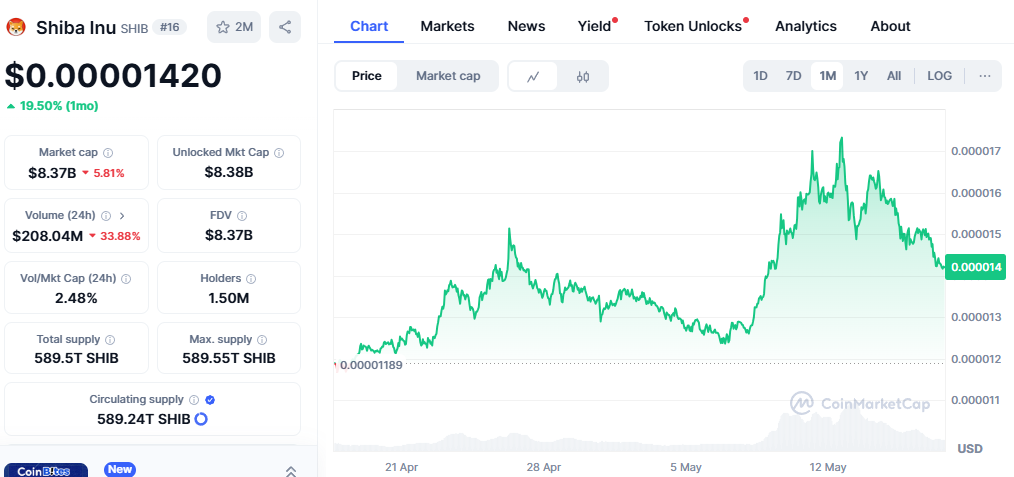The width and height of the screenshot is (1014, 477).
Task: Add Shiba Inu to watchlist via star button
Action: tap(234, 27)
